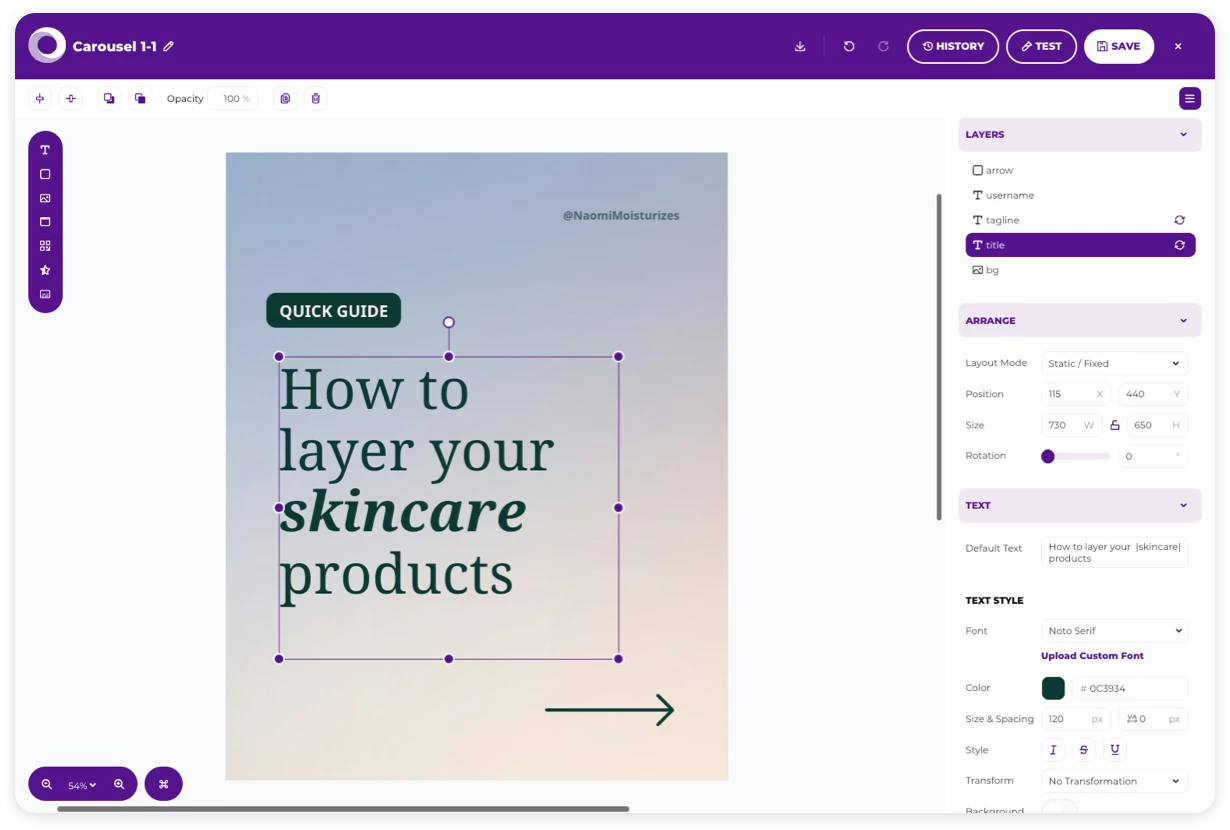1230x830 pixels.
Task: Click the dark green text color swatch
Action: (x=1053, y=688)
